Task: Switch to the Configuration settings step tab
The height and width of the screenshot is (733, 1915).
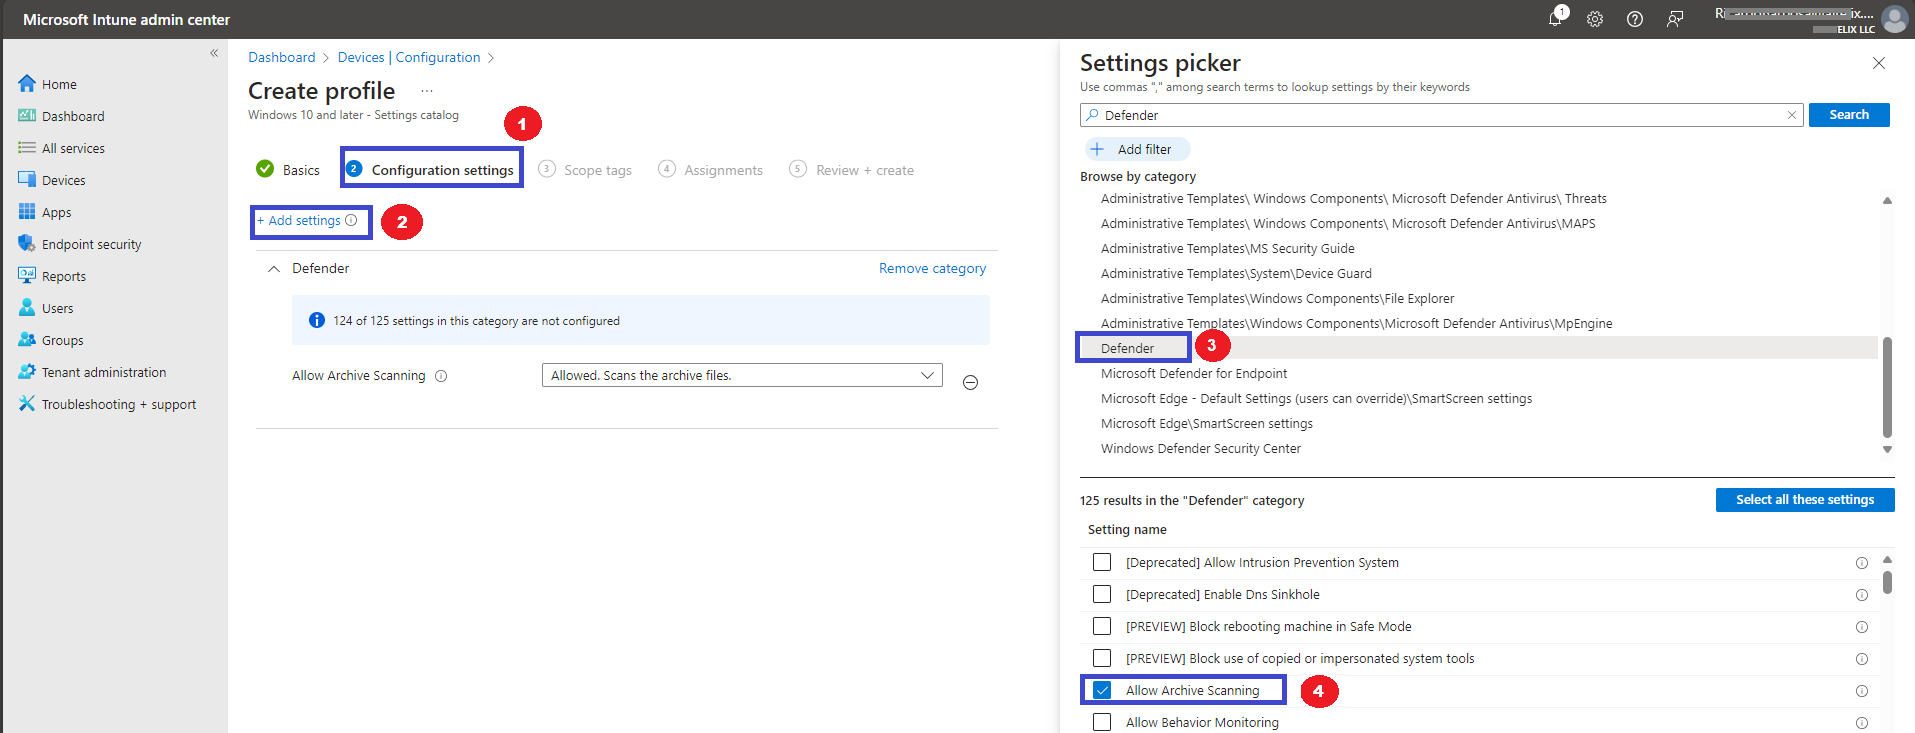Action: click(431, 170)
